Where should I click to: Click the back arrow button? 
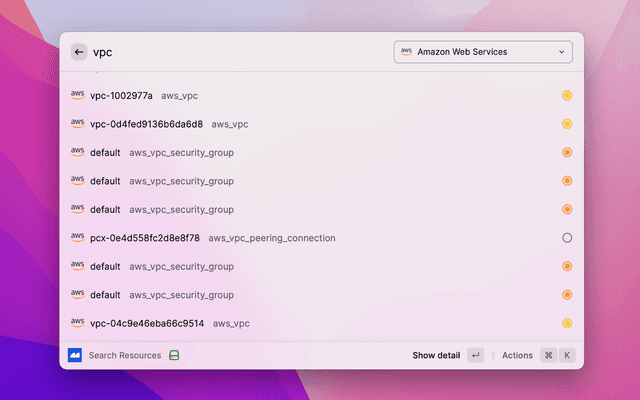click(79, 52)
